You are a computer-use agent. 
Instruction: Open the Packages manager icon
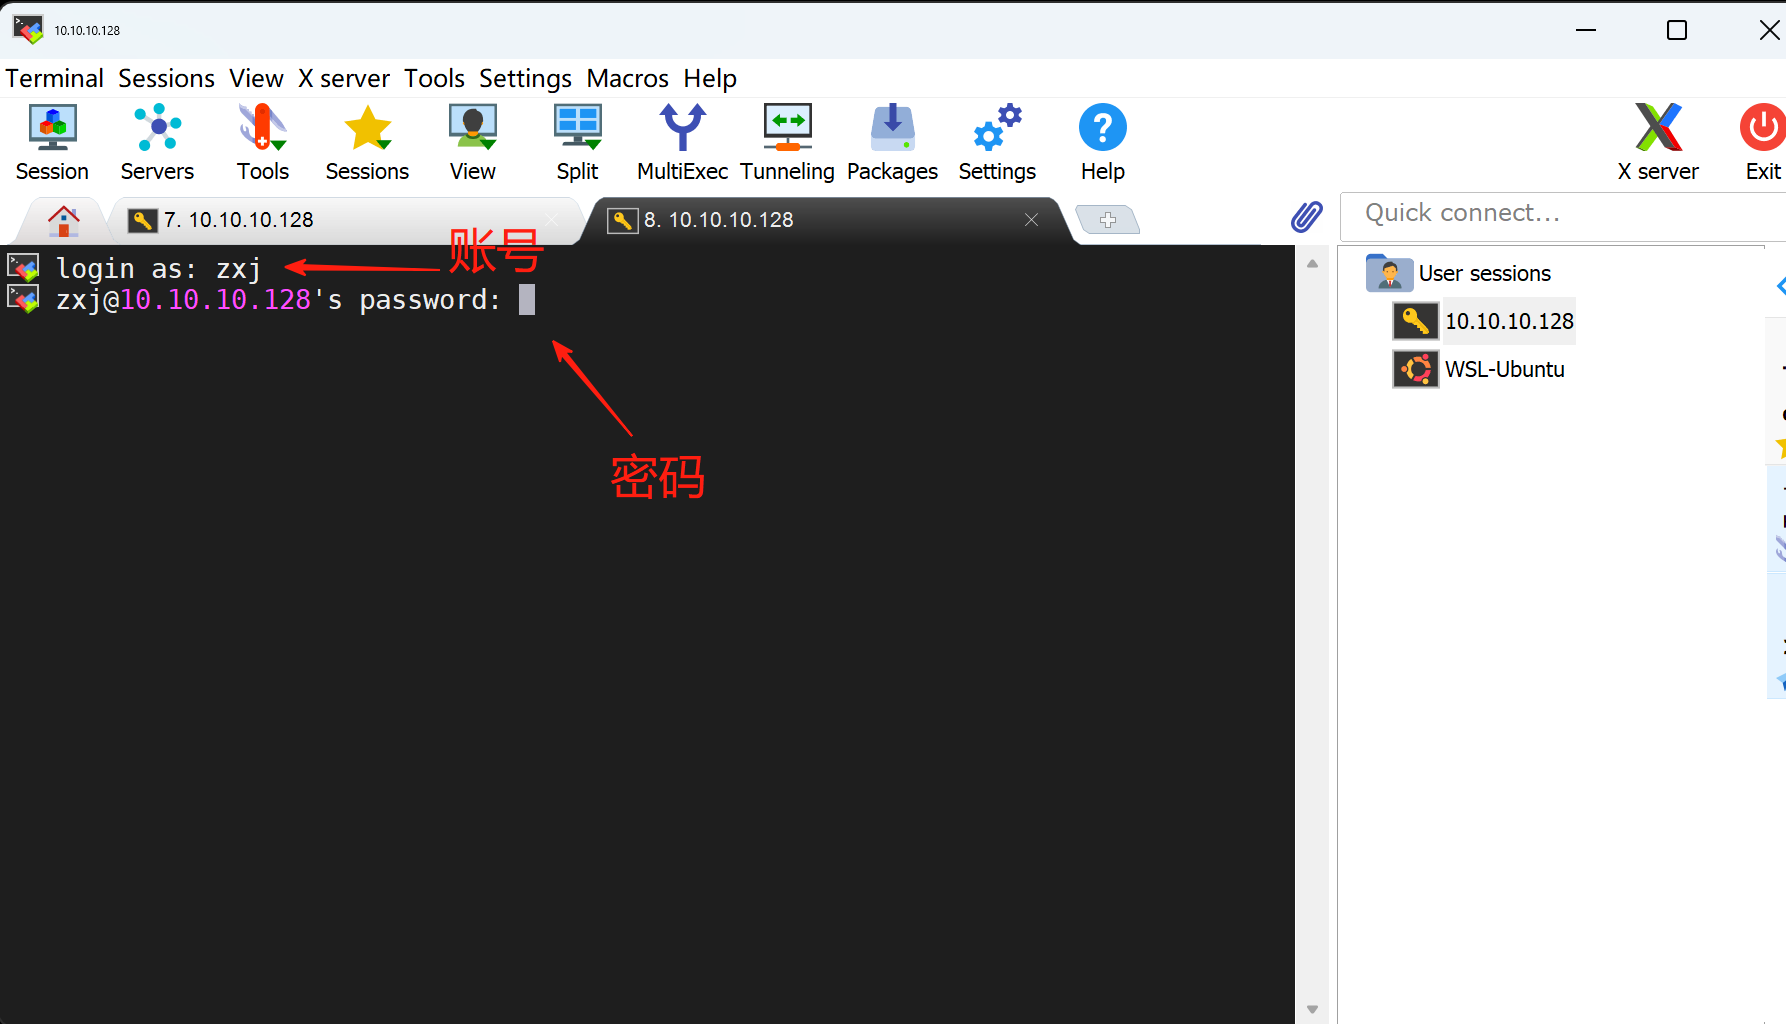892,142
